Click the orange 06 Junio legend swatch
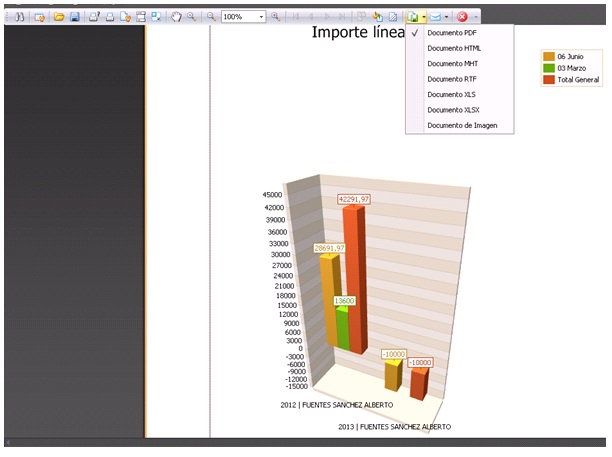The height and width of the screenshot is (457, 612). coord(548,56)
